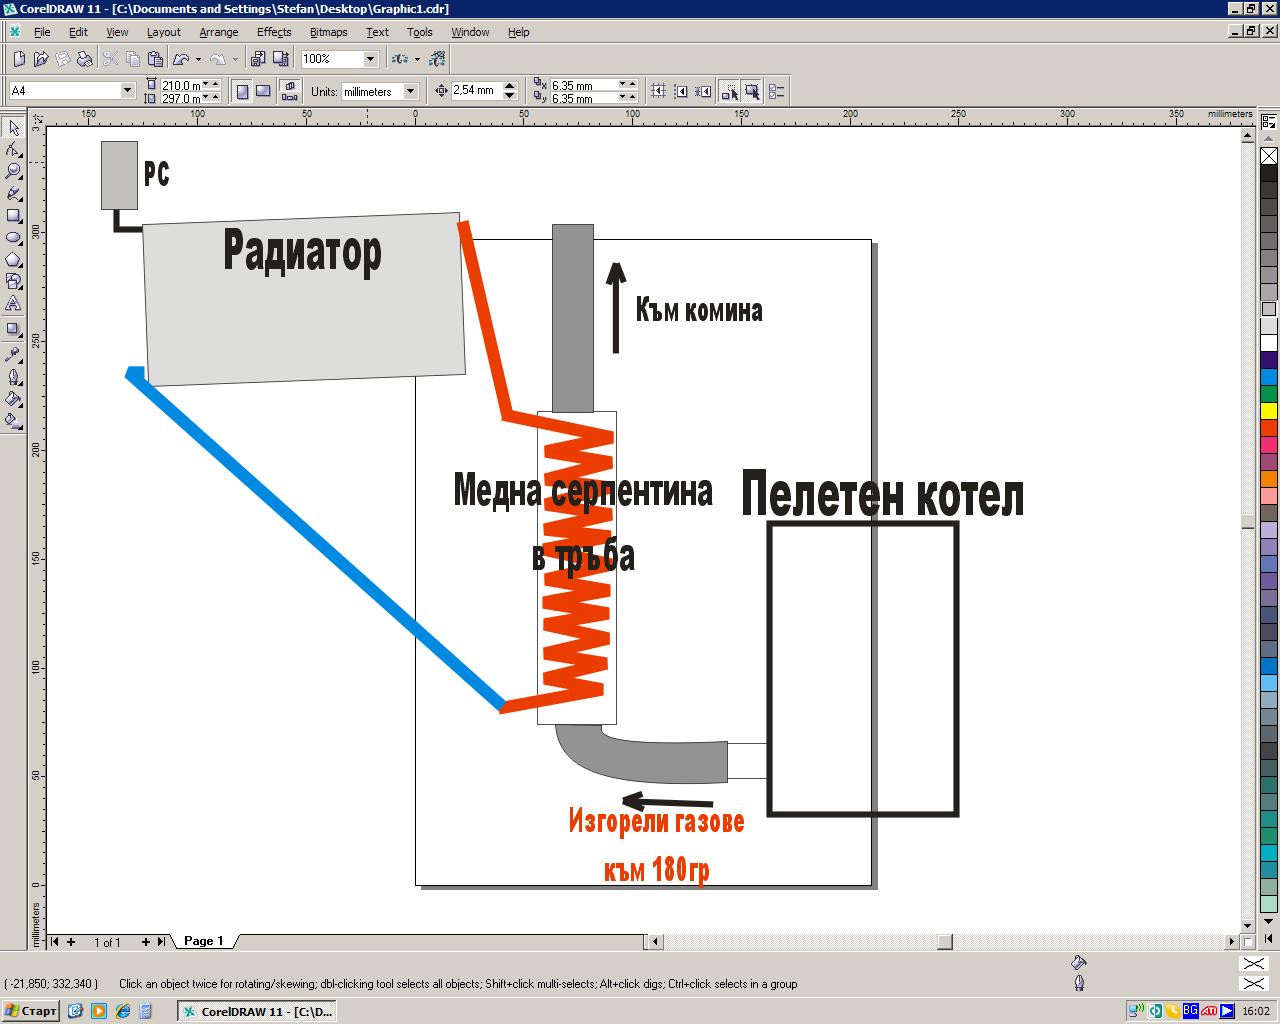Toggle Snap to Grid button
1280x1024 pixels.
pyautogui.click(x=658, y=91)
